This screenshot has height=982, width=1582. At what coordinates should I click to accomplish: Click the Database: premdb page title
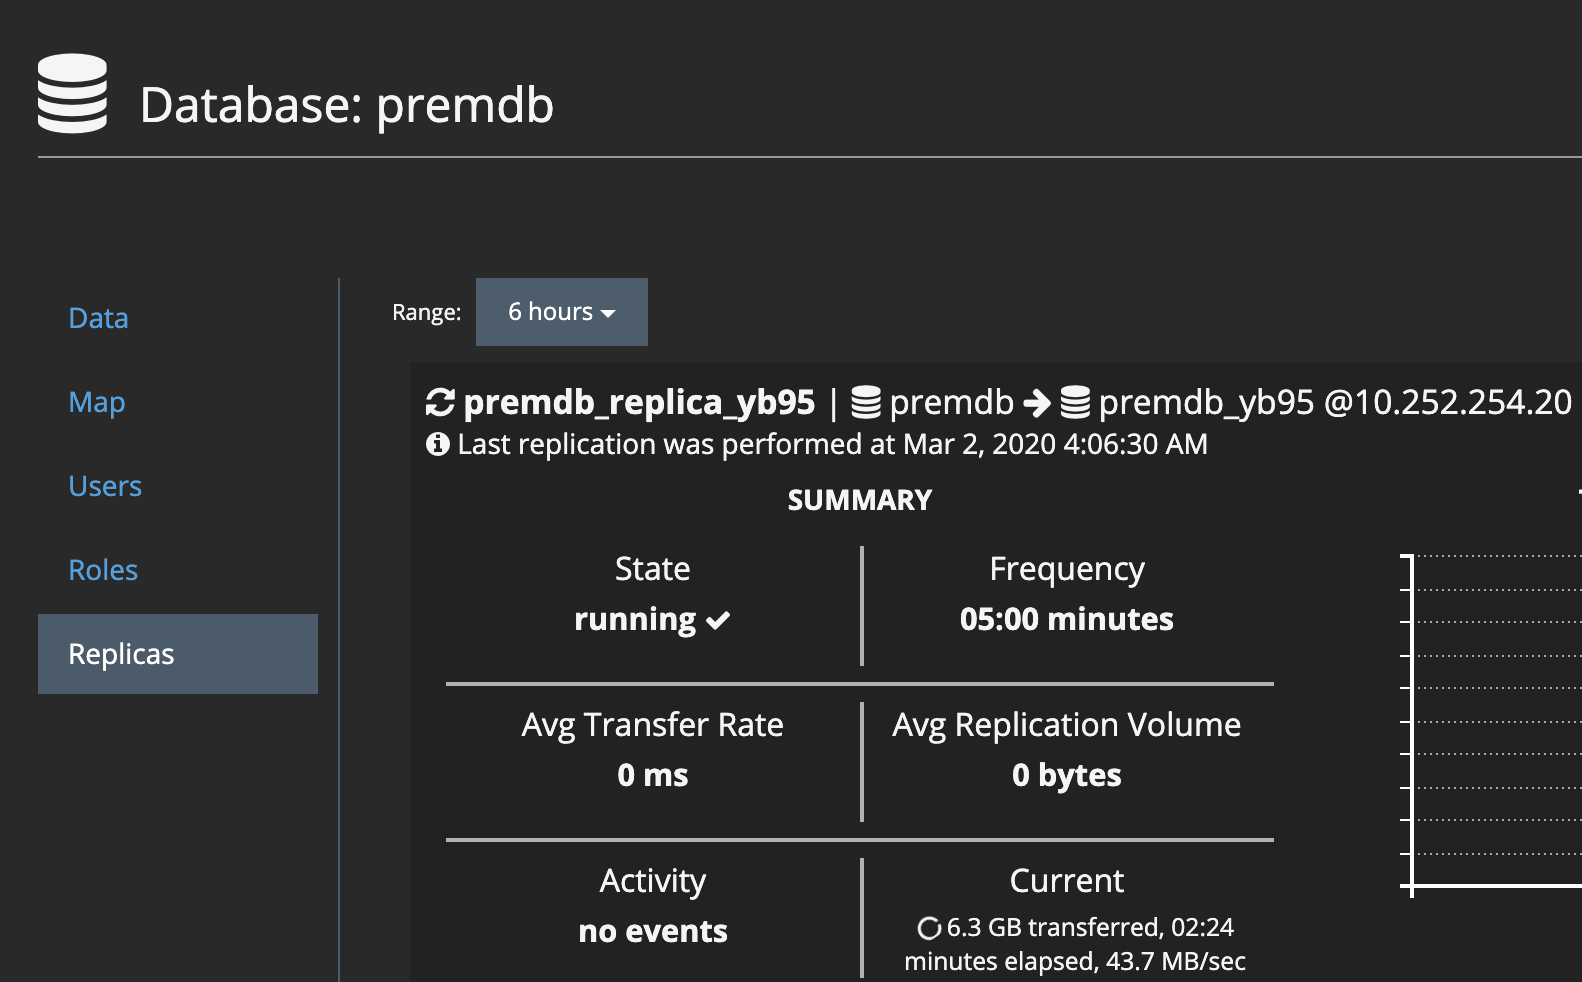tap(346, 105)
